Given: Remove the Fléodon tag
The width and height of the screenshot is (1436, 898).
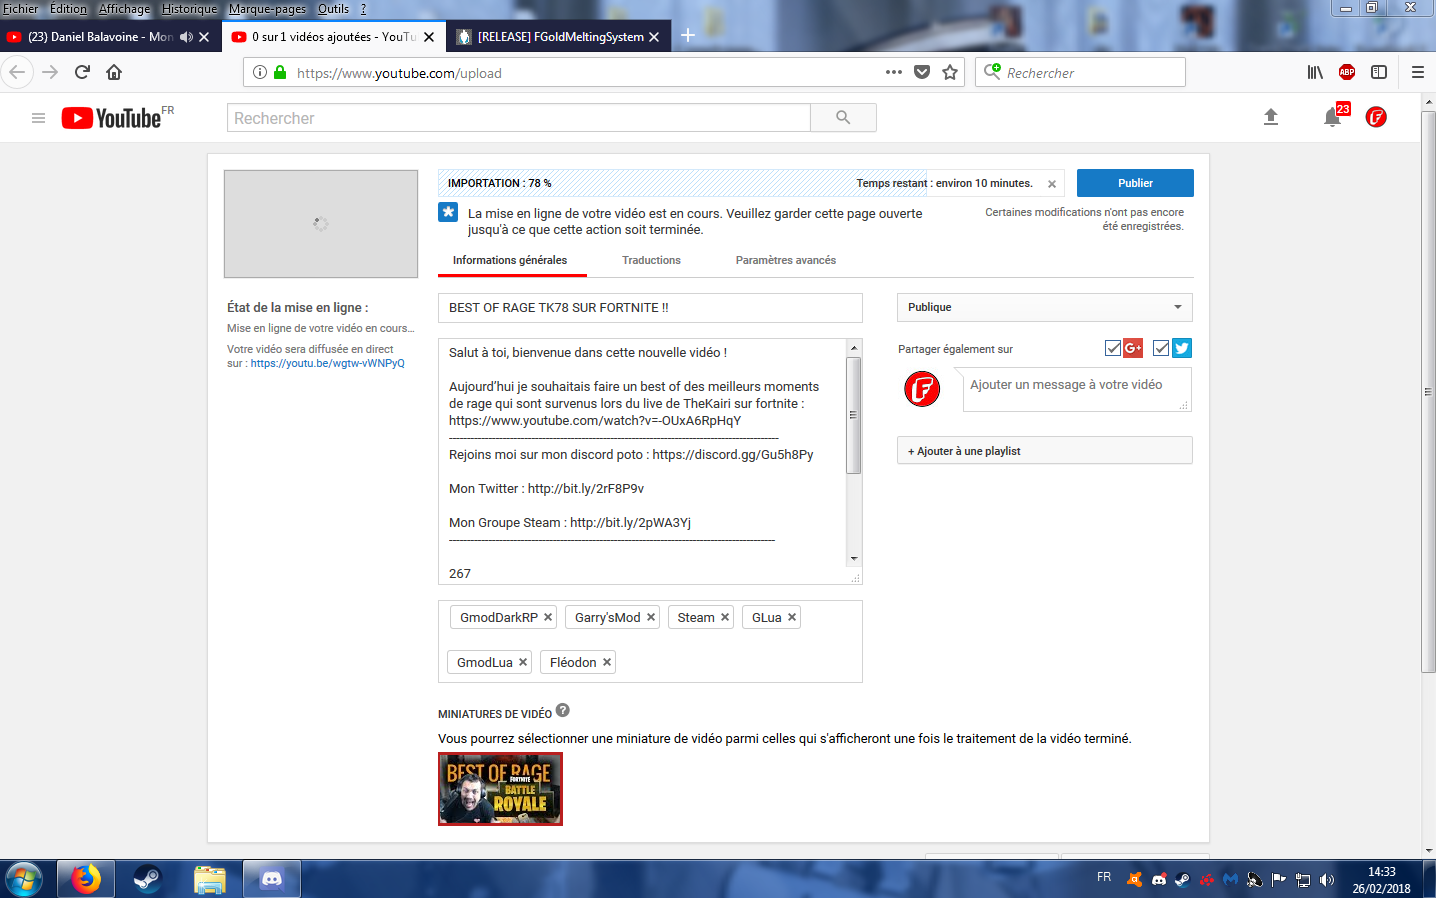Looking at the screenshot, I should (x=607, y=662).
